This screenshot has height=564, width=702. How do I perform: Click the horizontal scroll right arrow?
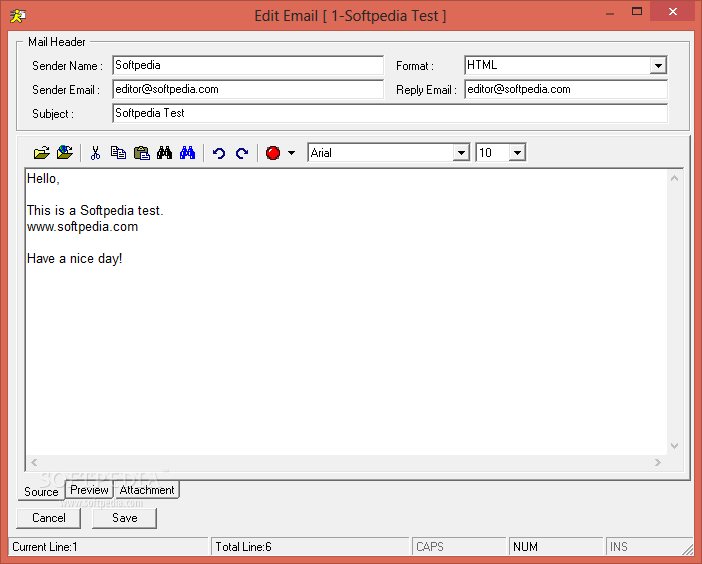click(658, 462)
